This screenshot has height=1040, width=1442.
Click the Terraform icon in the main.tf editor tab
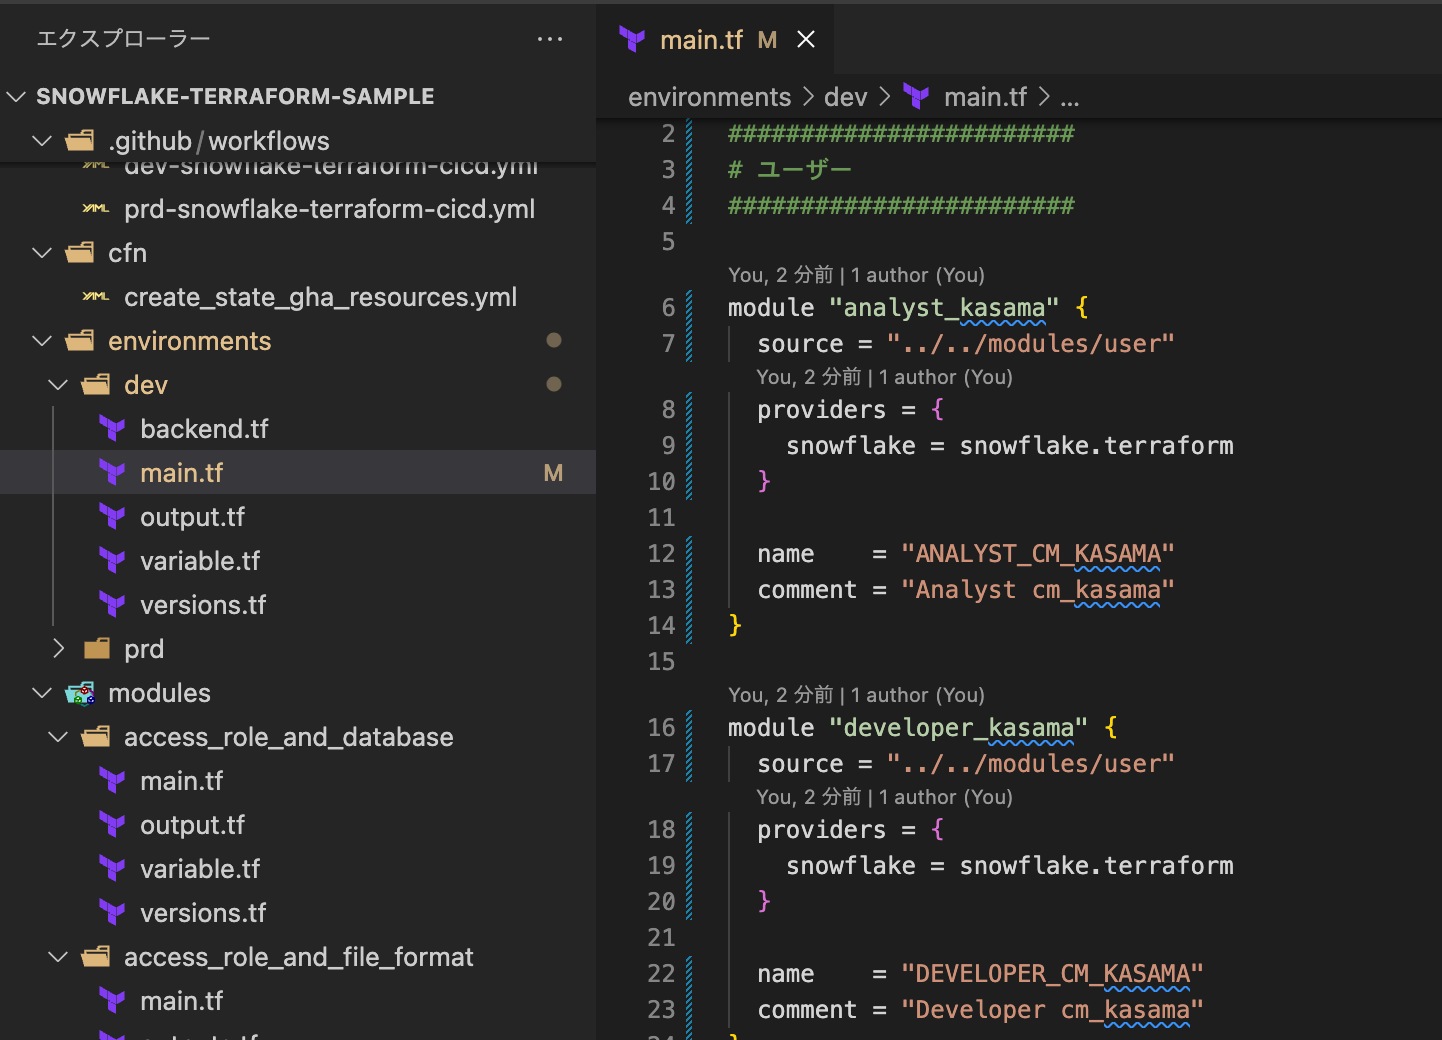(x=632, y=40)
